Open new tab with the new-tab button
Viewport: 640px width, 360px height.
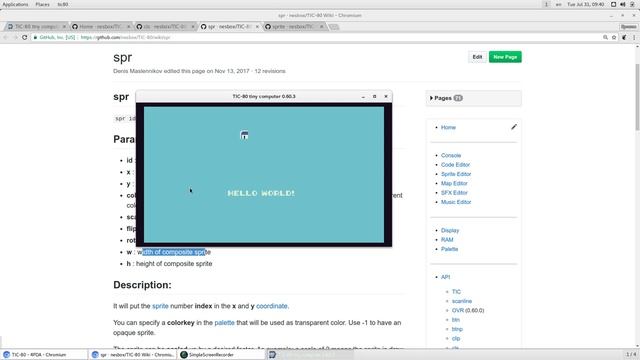pos(334,27)
